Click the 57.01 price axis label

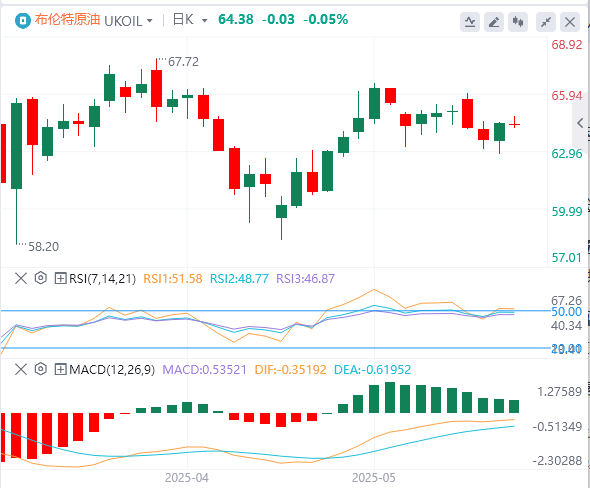tap(567, 258)
